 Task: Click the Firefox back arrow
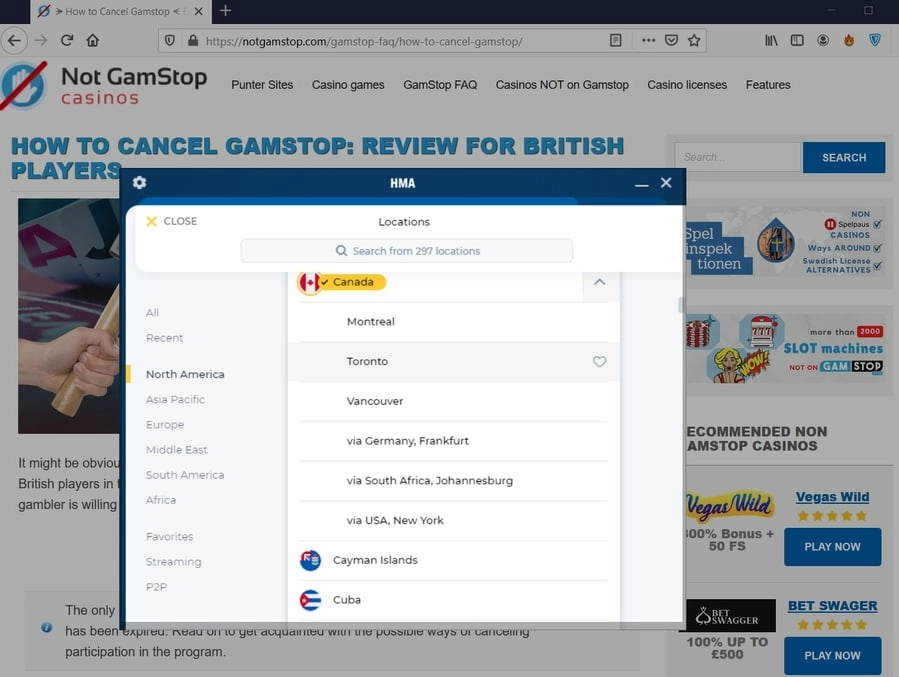pyautogui.click(x=14, y=40)
